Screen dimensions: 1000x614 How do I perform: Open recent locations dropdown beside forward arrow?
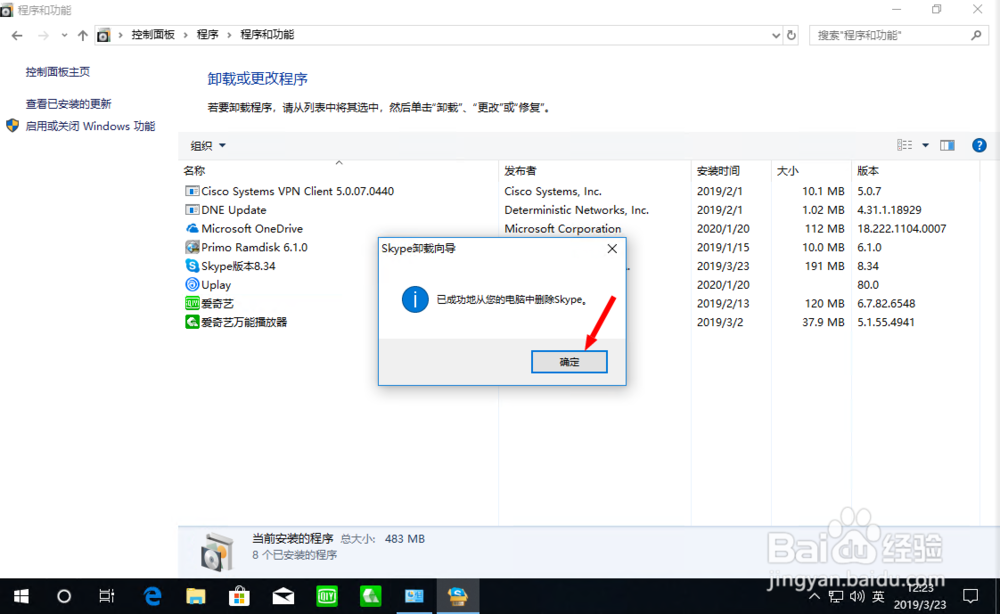click(x=64, y=35)
